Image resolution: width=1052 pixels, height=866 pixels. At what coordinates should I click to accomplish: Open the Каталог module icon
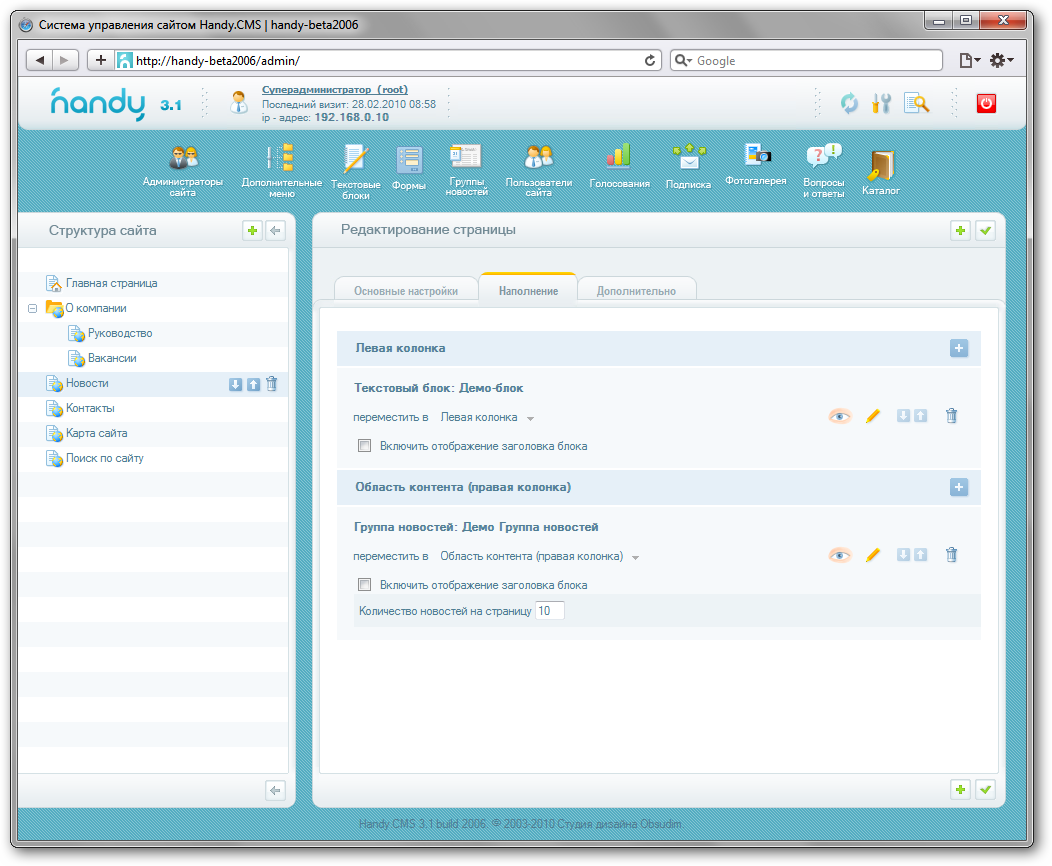click(x=881, y=166)
